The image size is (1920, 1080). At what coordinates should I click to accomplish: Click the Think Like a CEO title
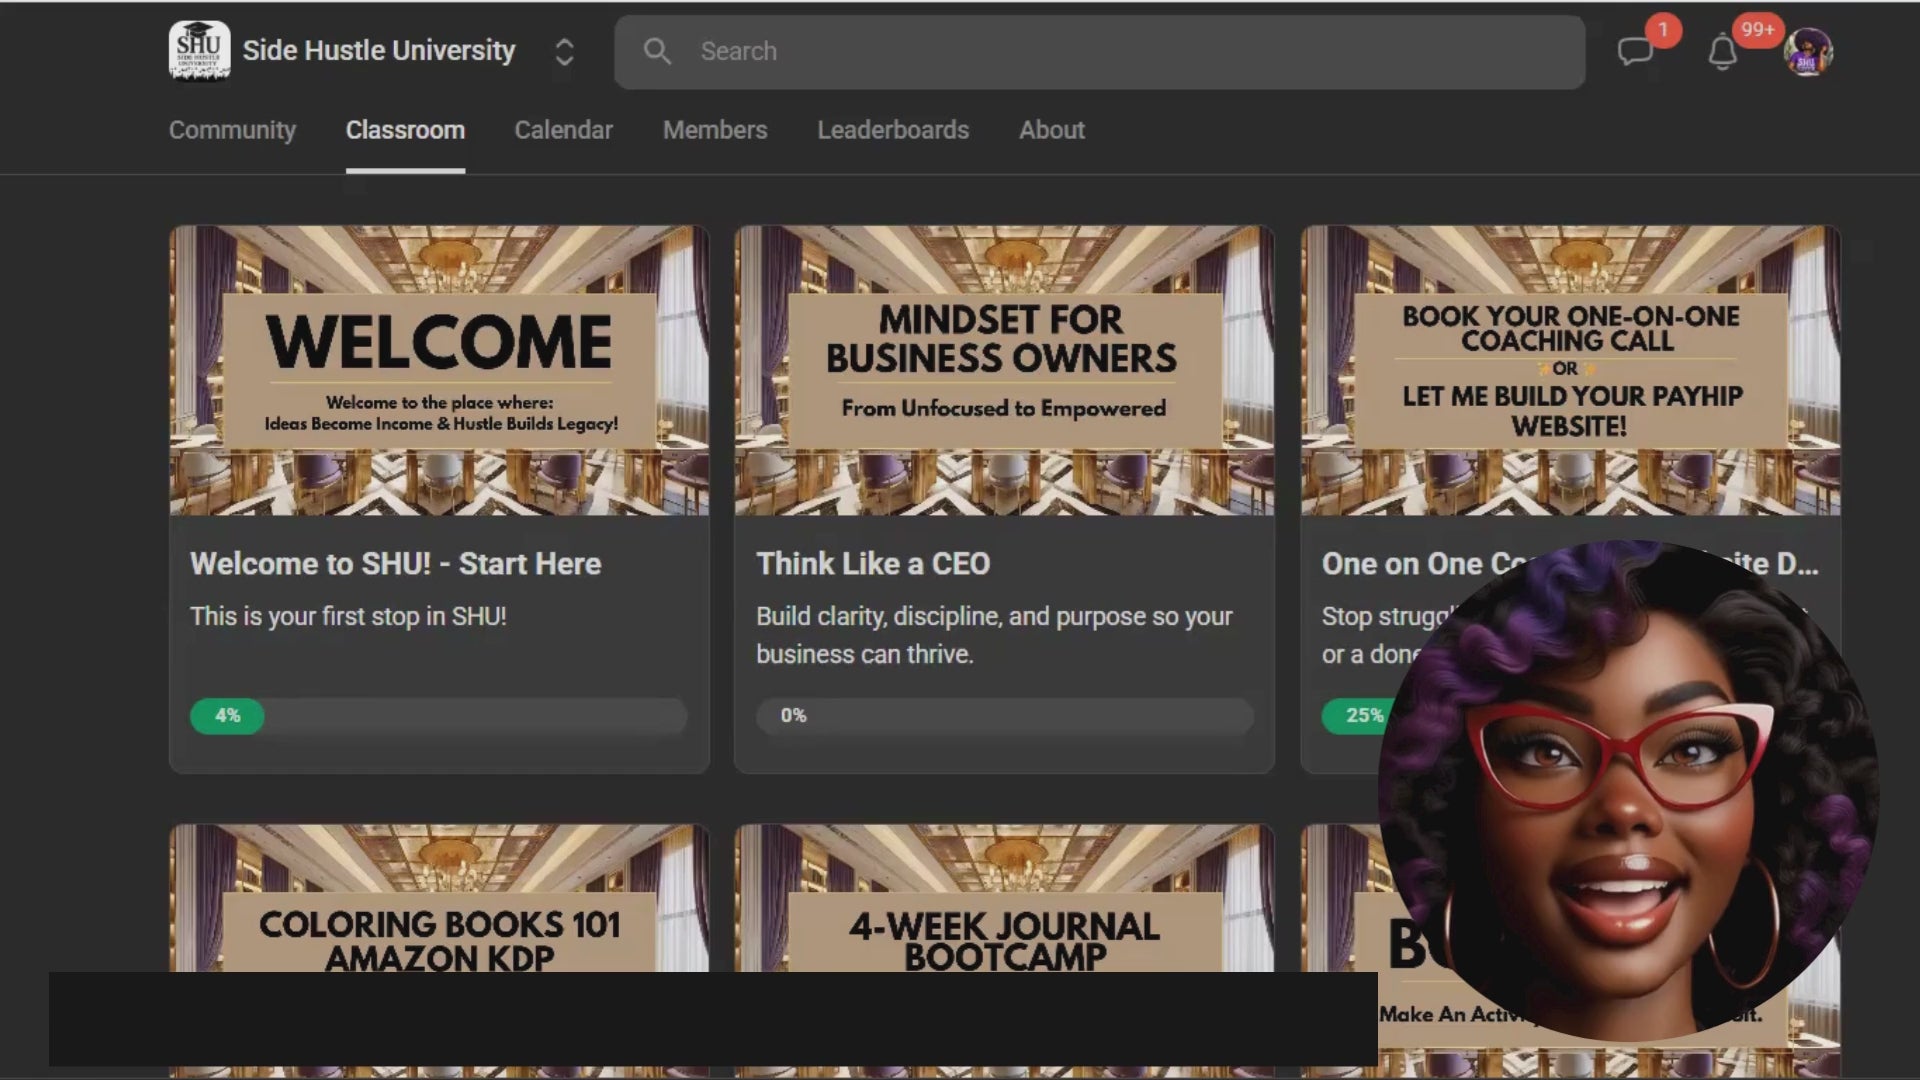872,564
